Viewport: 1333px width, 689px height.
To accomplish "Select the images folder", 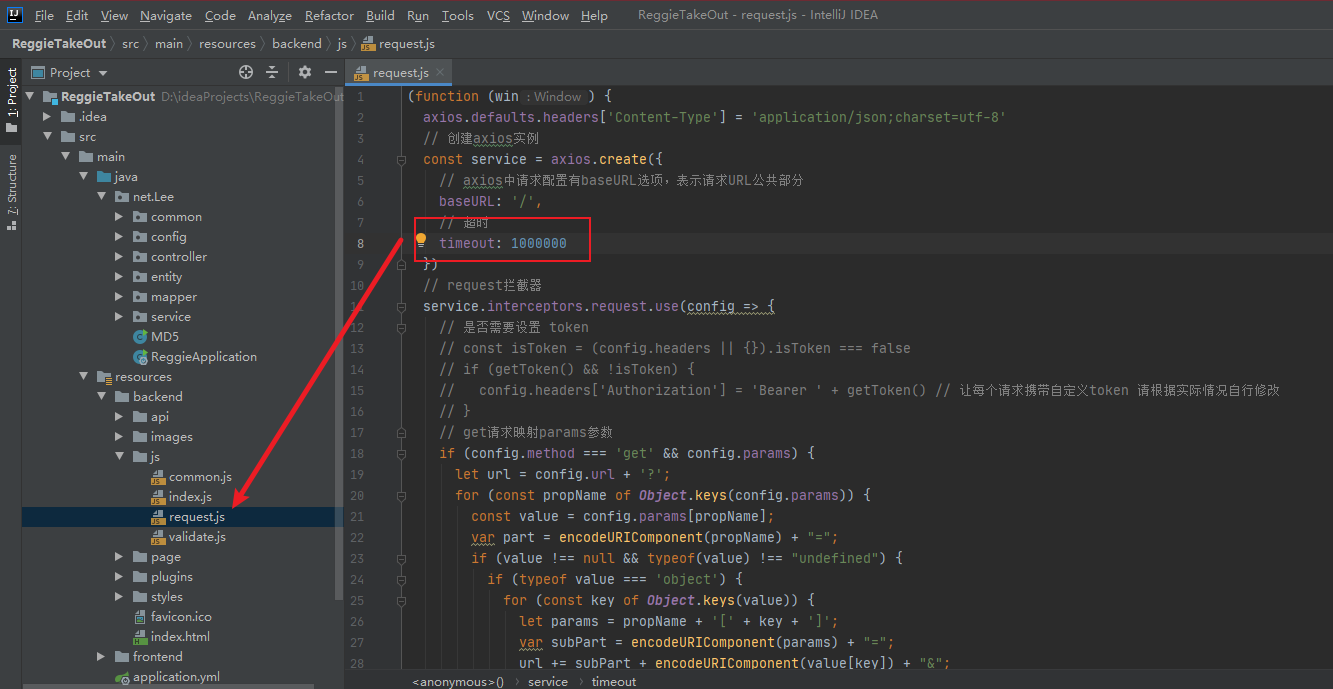I will click(171, 437).
